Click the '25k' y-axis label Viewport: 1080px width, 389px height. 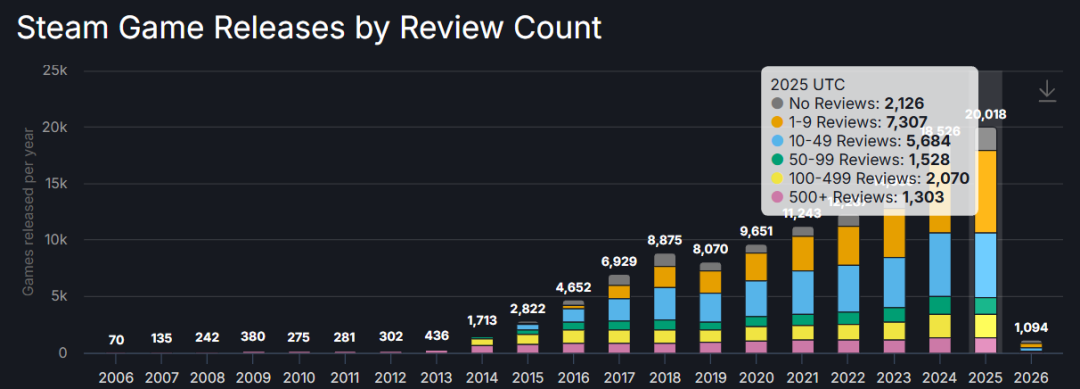coord(54,71)
